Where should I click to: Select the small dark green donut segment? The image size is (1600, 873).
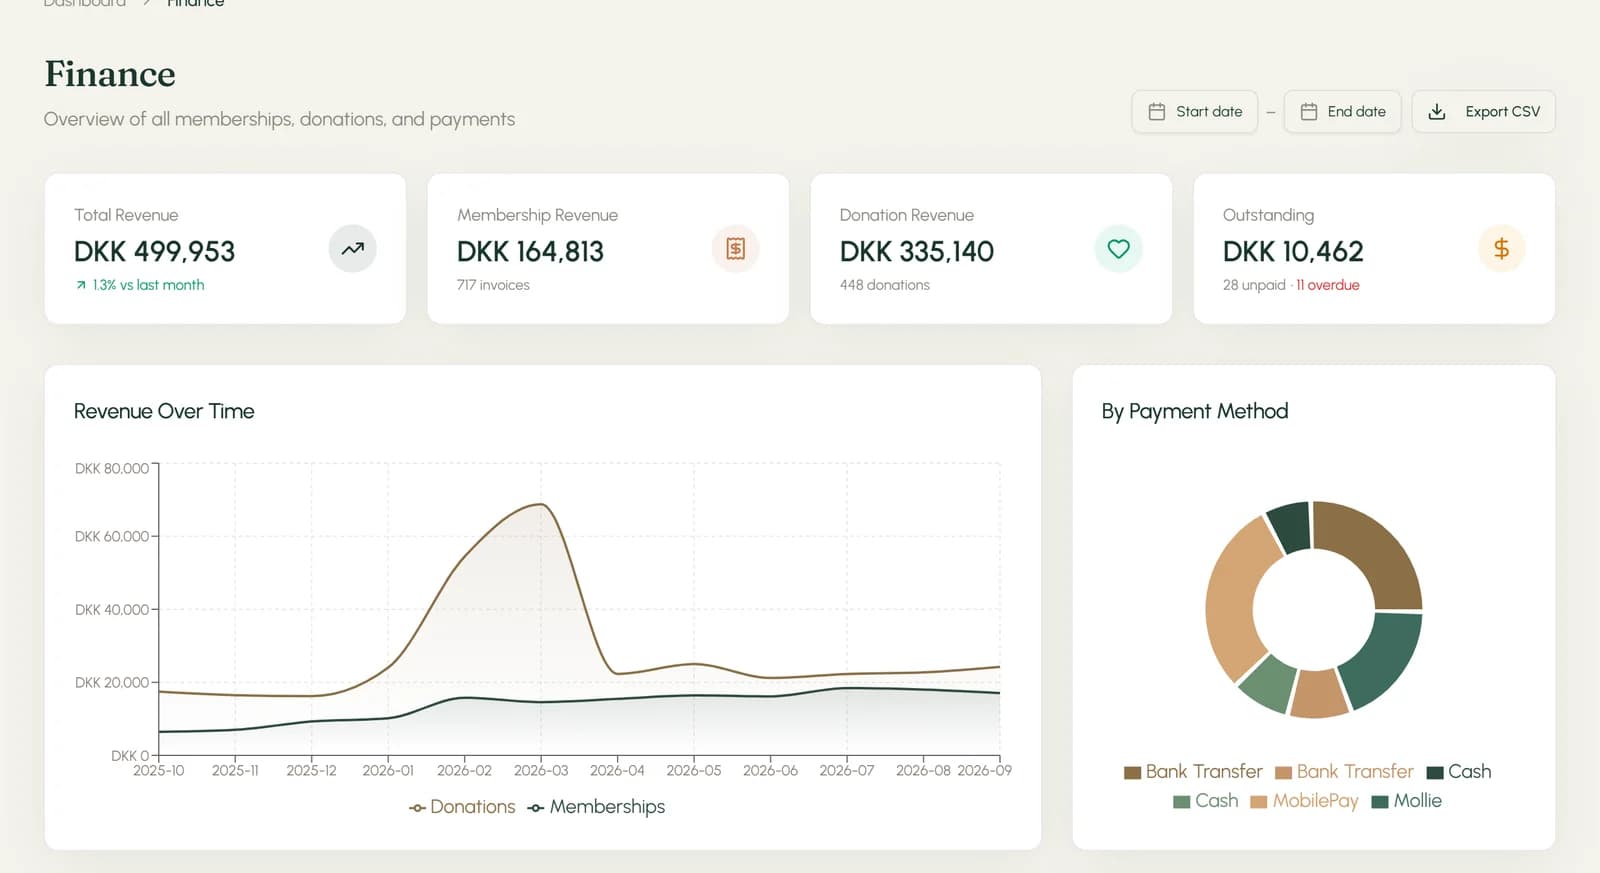coord(1291,526)
